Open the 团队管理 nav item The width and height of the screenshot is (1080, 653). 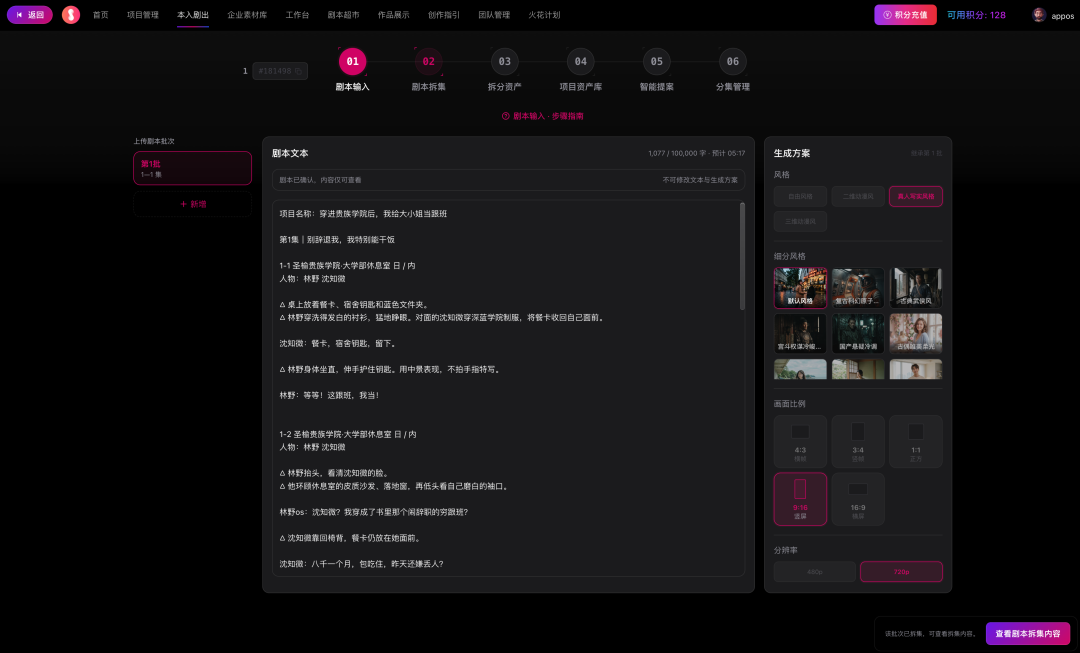click(494, 14)
